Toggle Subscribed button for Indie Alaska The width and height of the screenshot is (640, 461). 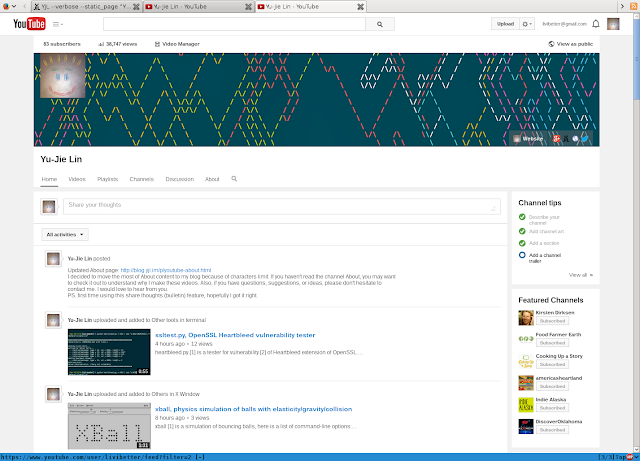click(552, 408)
